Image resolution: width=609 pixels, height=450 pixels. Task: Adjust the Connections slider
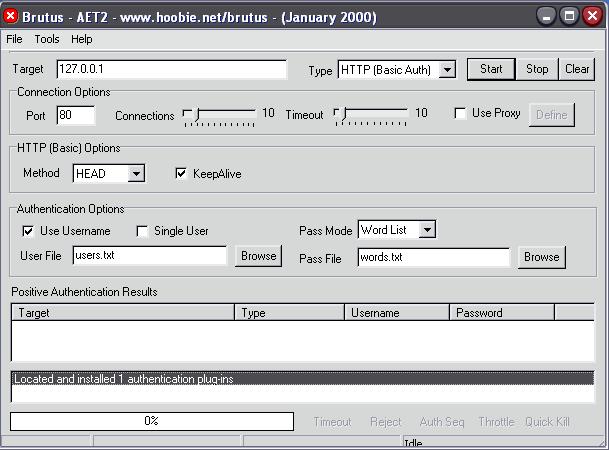click(219, 115)
